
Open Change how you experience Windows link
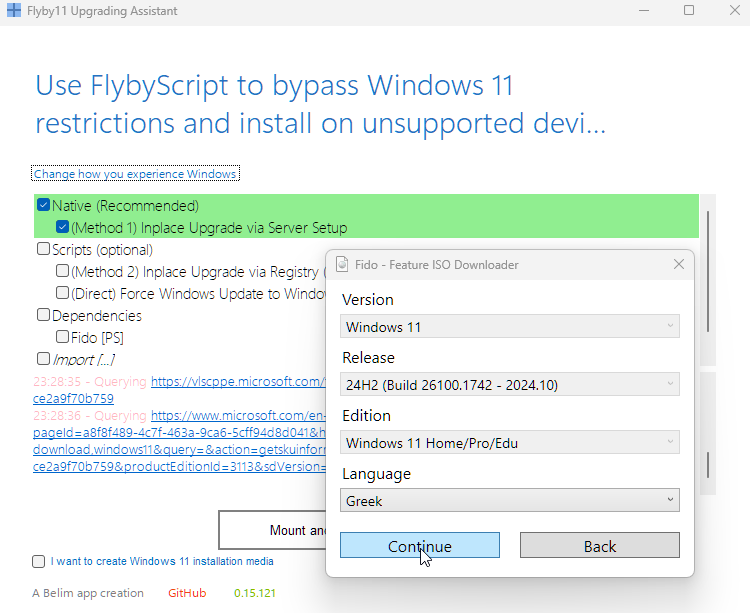135,174
